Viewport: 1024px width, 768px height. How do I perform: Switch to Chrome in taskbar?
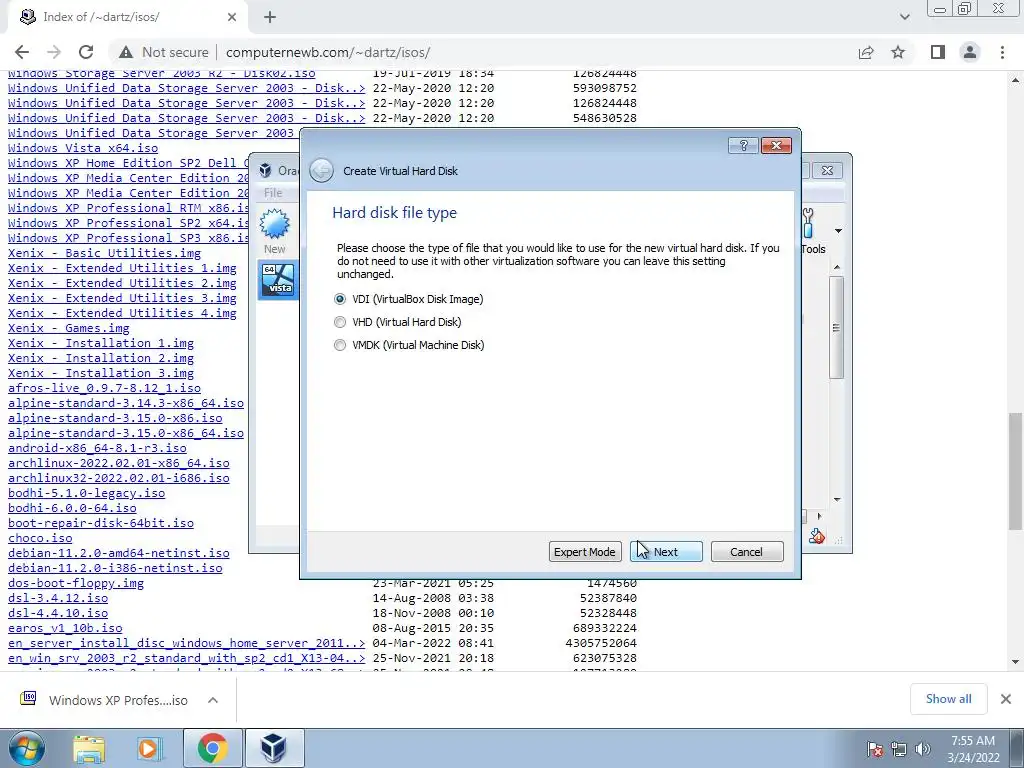point(212,748)
